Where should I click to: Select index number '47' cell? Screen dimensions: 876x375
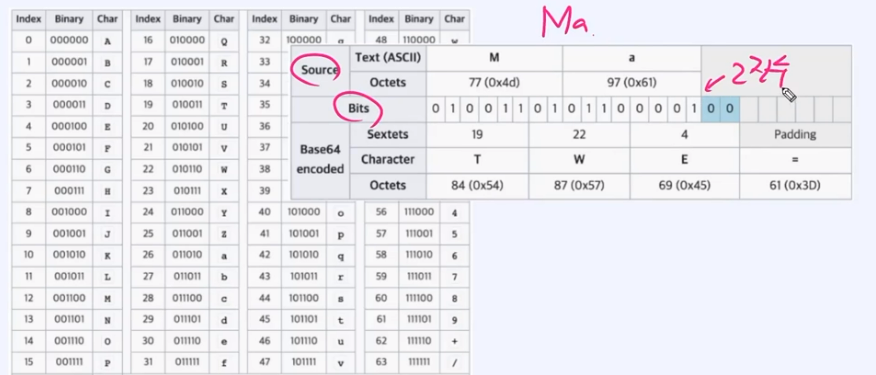[265, 362]
